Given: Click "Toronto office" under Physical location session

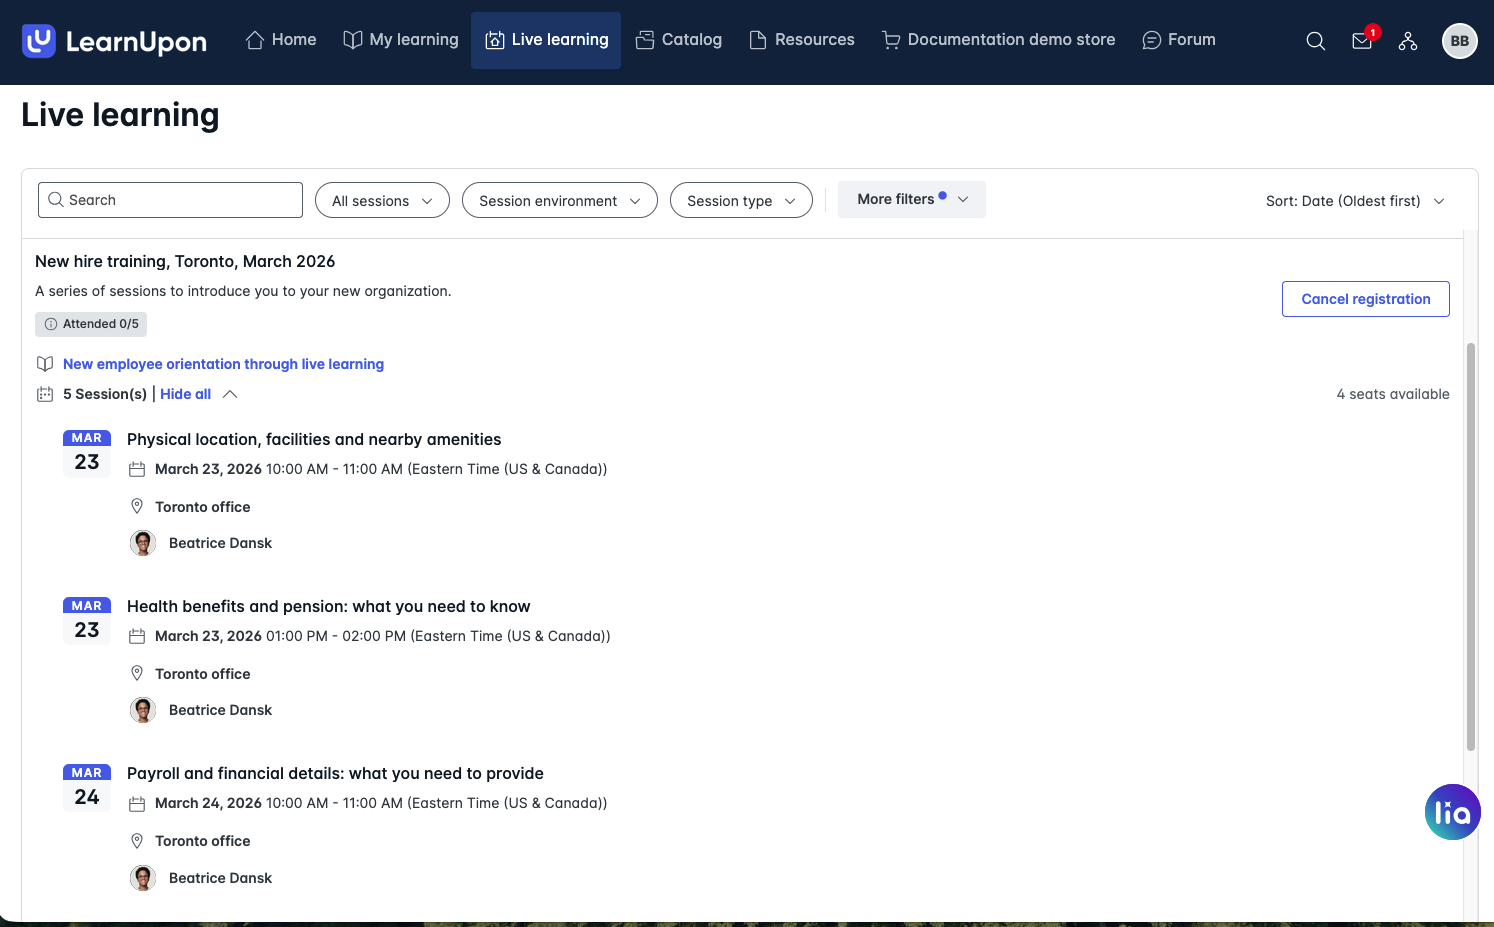Looking at the screenshot, I should [203, 507].
